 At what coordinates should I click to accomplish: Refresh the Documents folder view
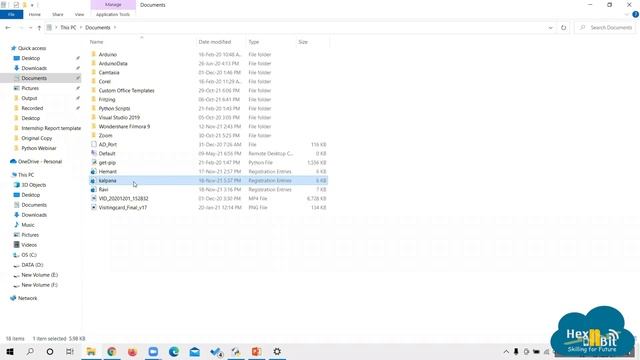tap(563, 27)
